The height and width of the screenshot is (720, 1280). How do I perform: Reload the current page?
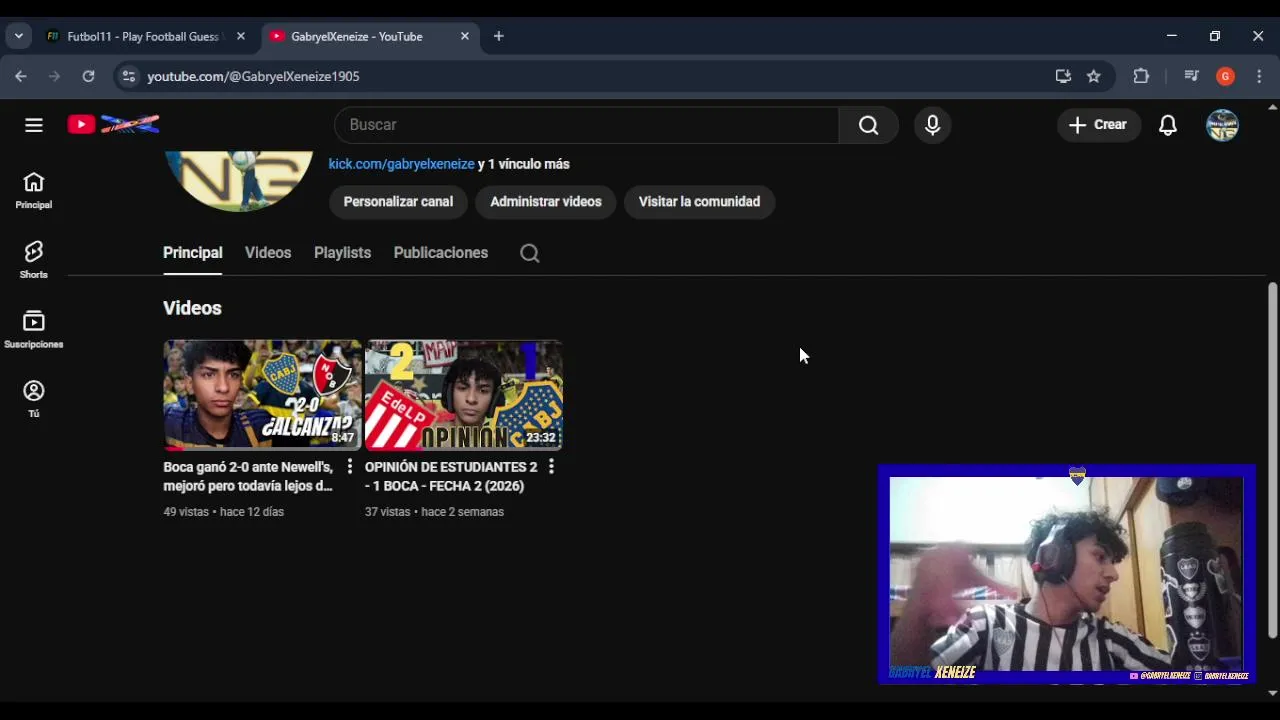[x=88, y=76]
